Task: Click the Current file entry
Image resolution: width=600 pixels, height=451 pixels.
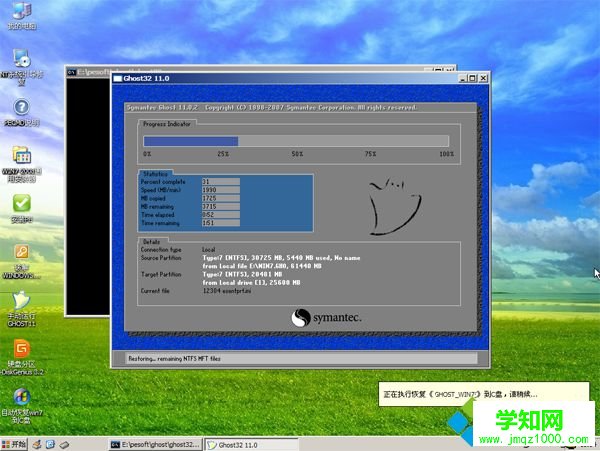Action: (x=227, y=291)
